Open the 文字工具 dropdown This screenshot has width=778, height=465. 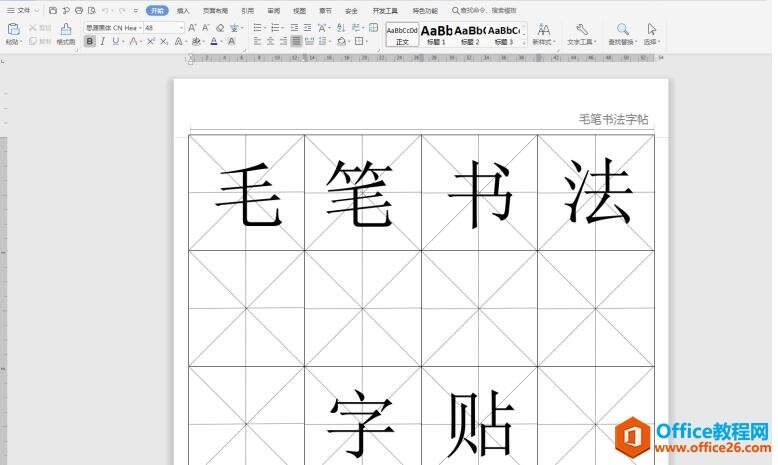coord(582,34)
